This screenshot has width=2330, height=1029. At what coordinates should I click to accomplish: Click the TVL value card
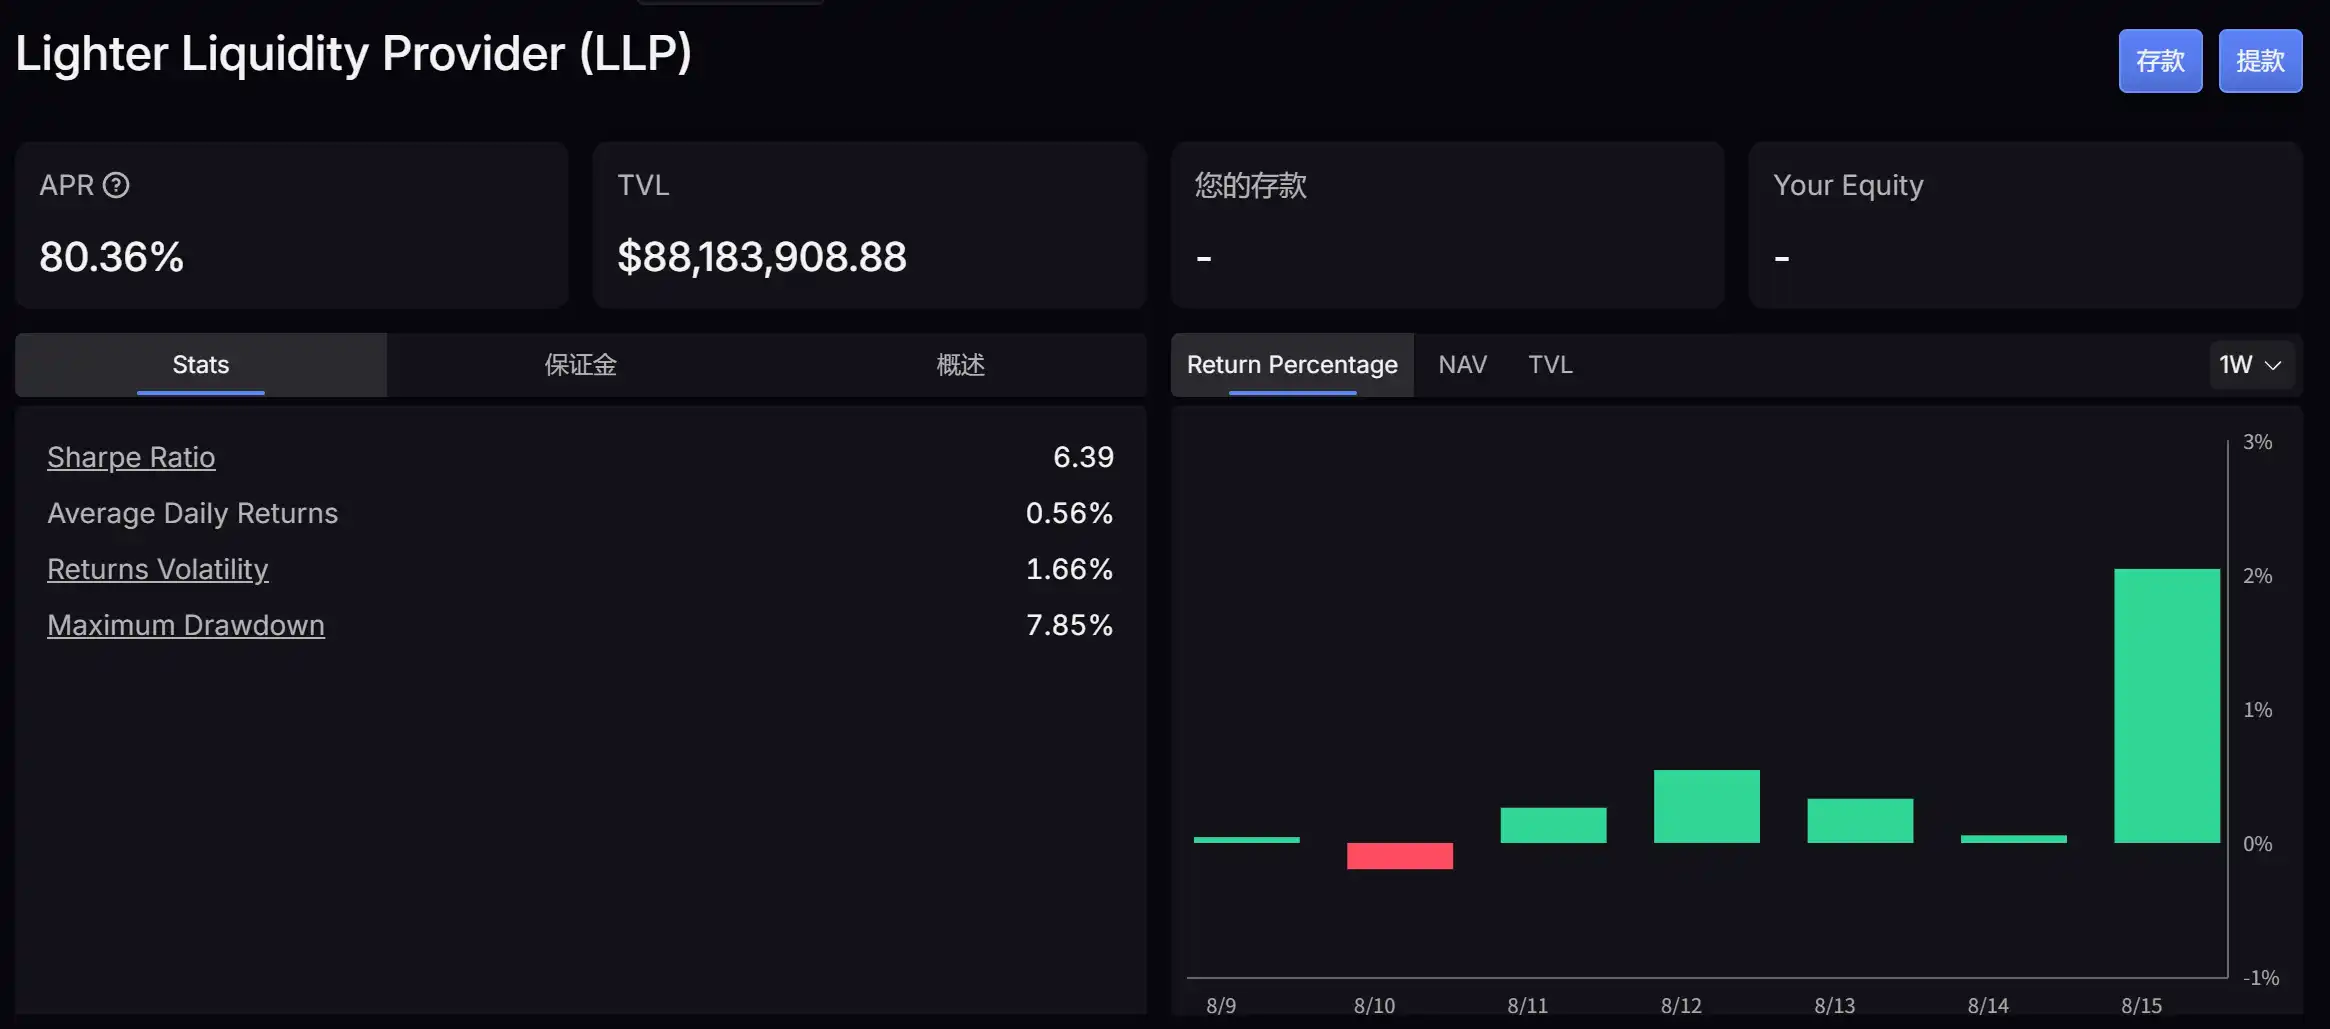868,225
